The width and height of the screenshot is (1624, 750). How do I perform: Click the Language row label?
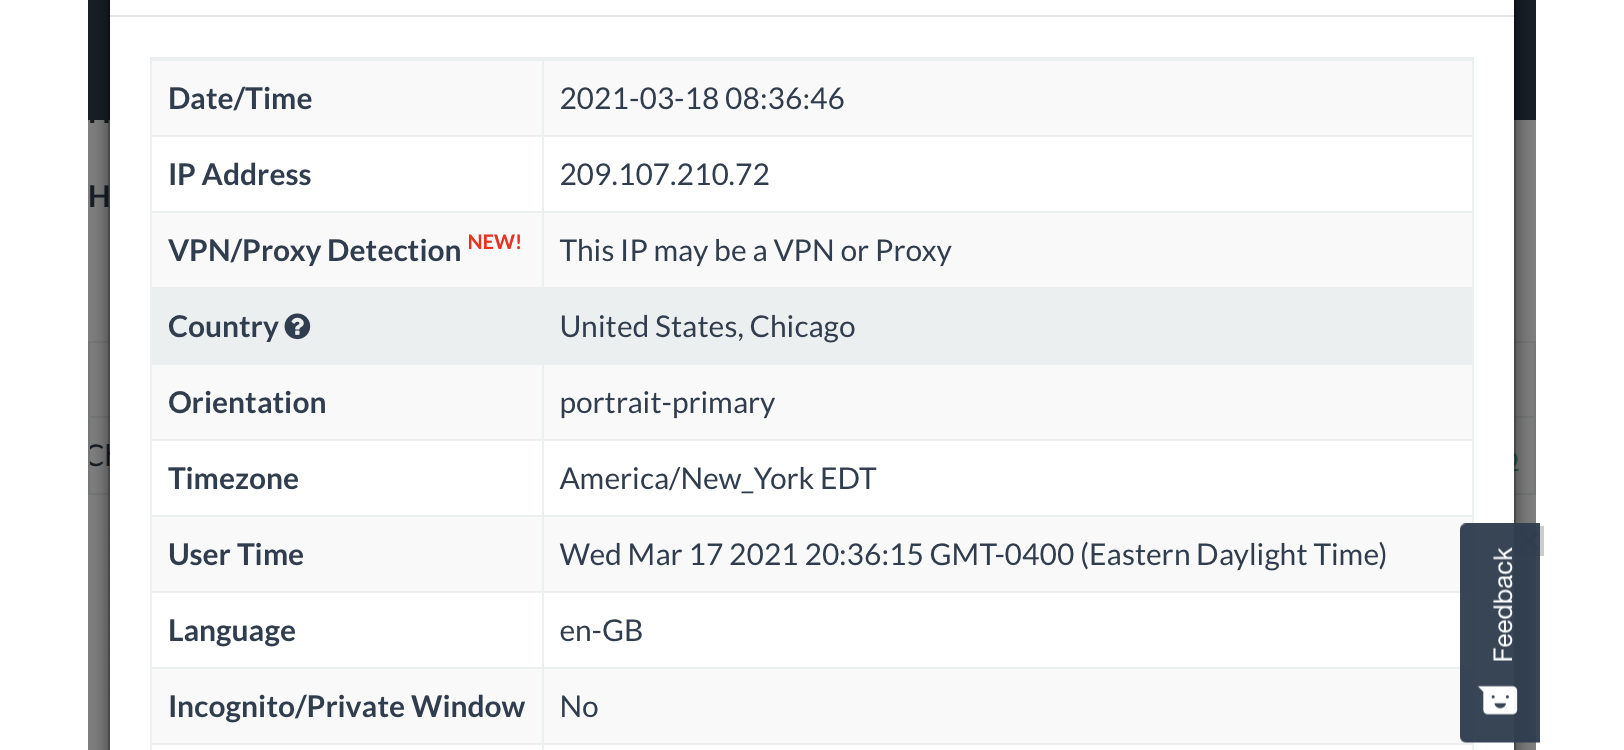[x=232, y=631]
